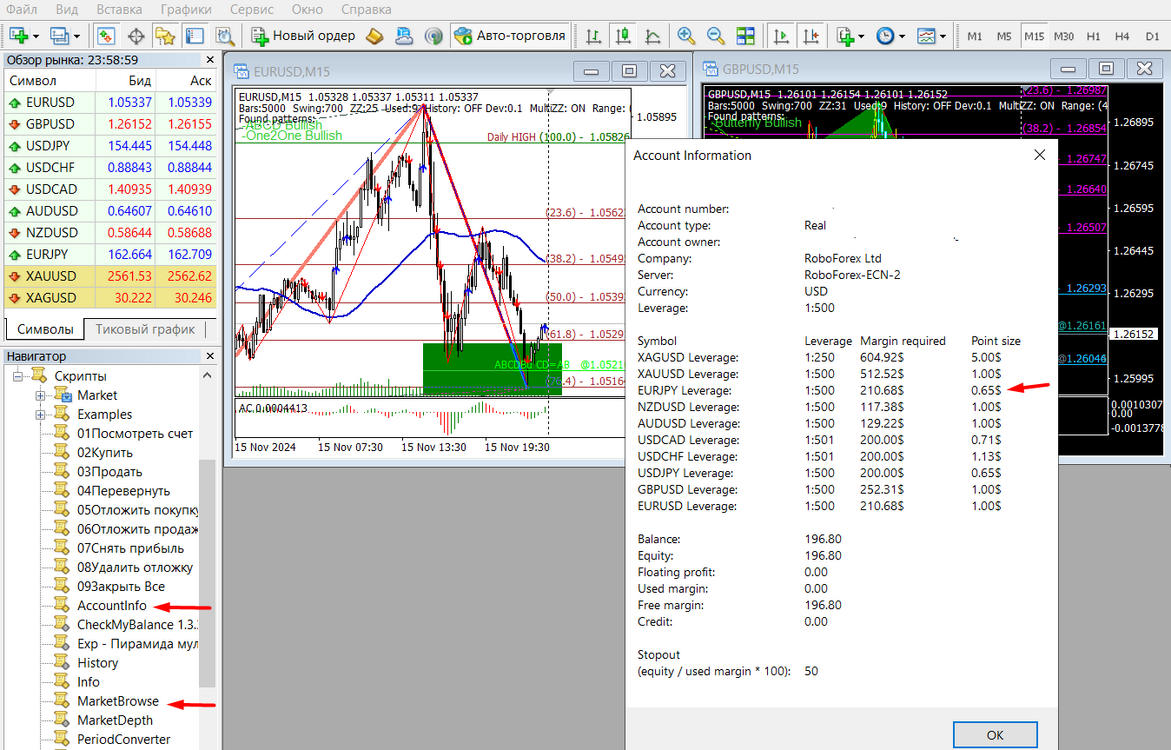Switch to line chart type icon

coord(653,35)
